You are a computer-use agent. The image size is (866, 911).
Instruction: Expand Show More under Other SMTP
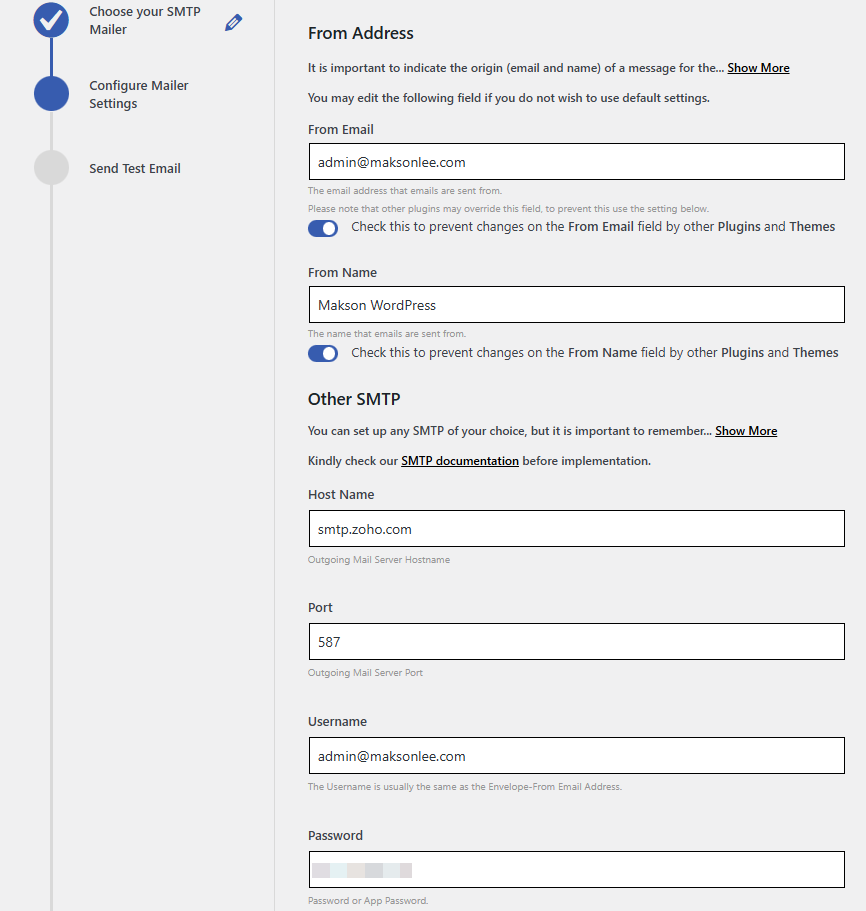(746, 431)
